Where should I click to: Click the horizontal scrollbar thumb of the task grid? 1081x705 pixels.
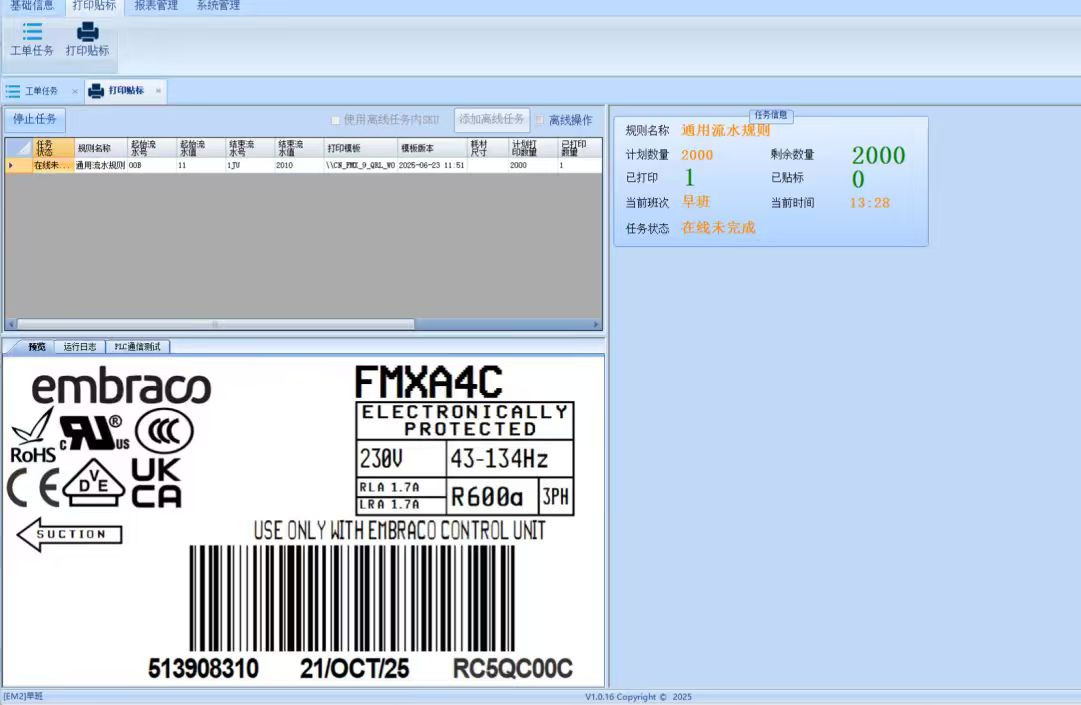tap(215, 324)
